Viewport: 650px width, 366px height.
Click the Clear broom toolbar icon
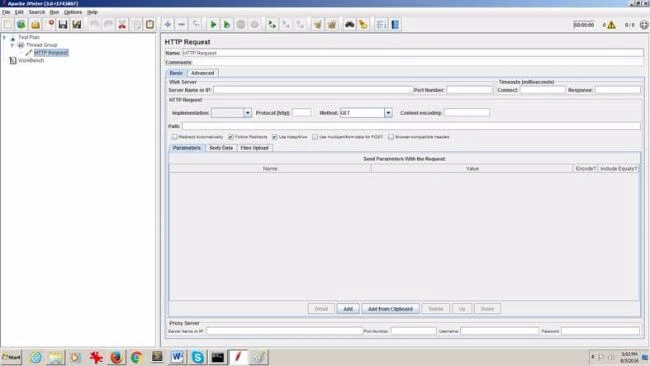tap(318, 24)
